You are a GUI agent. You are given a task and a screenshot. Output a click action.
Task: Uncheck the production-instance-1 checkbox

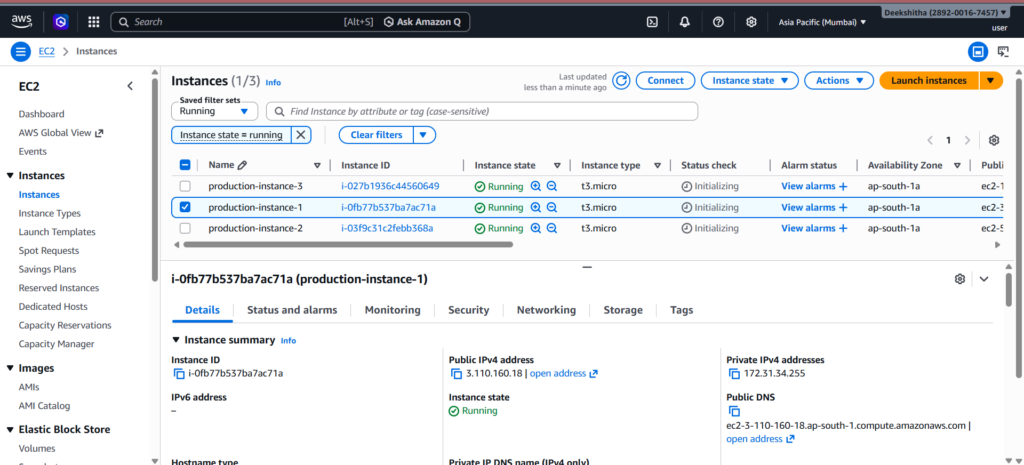(185, 207)
